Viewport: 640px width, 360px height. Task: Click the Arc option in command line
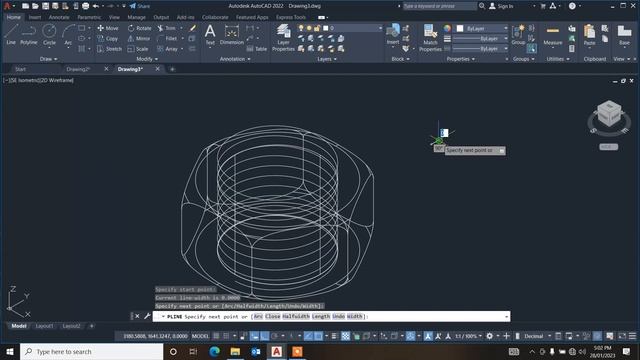(x=258, y=316)
